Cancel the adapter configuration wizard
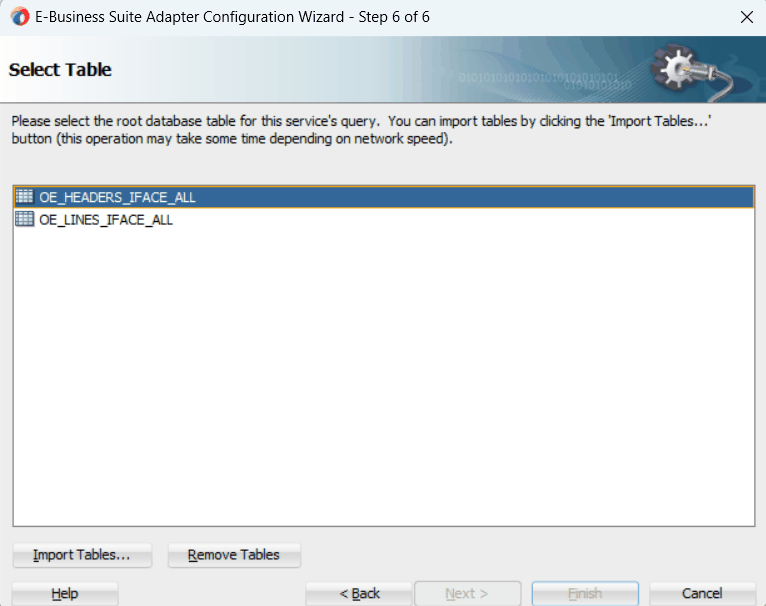The height and width of the screenshot is (606, 766). click(702, 593)
